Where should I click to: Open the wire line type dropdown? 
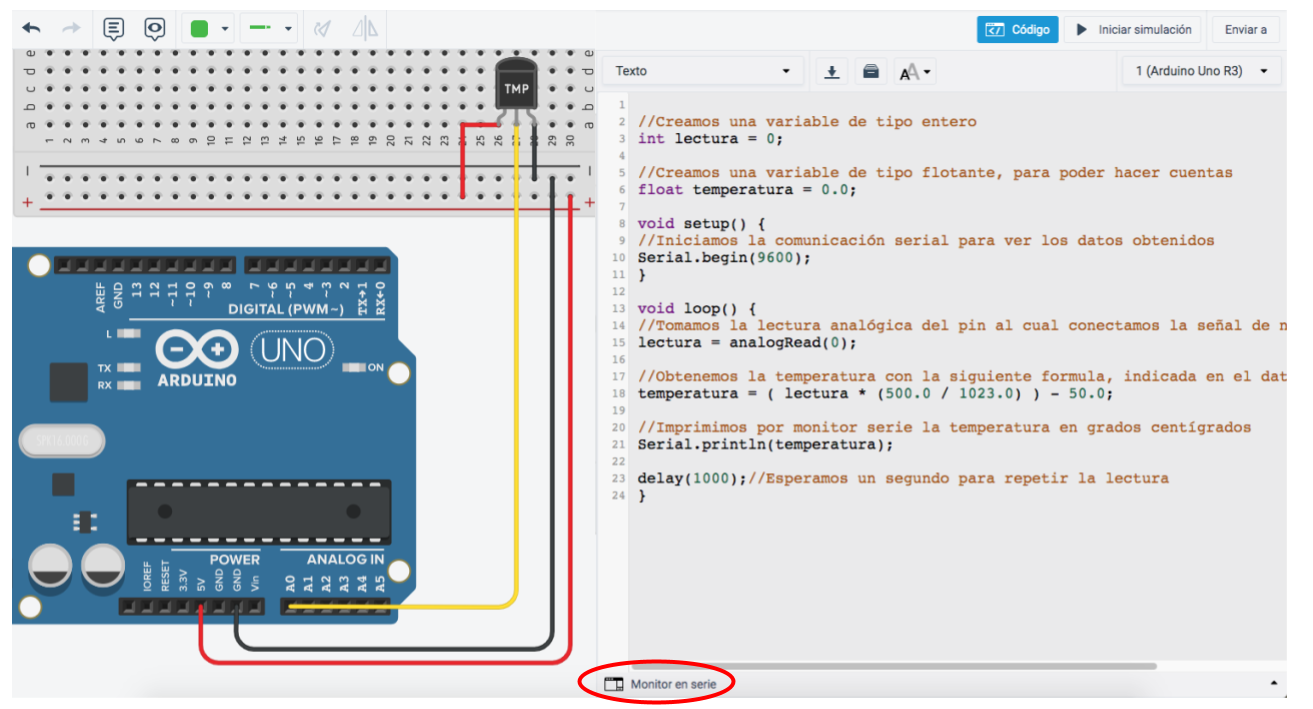click(270, 29)
